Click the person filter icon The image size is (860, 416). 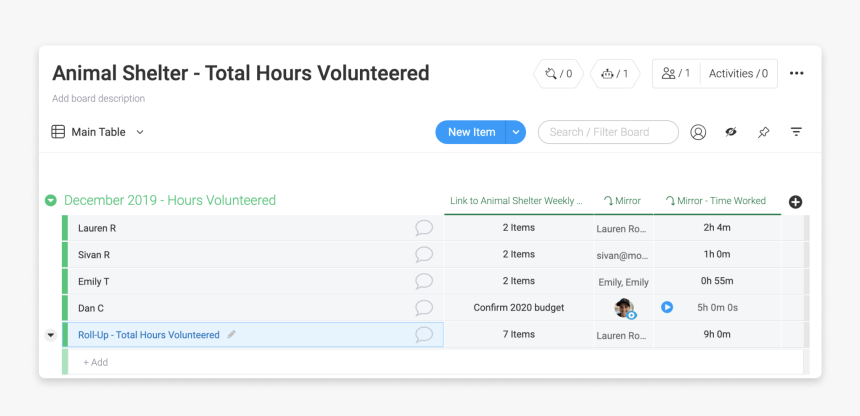[698, 132]
